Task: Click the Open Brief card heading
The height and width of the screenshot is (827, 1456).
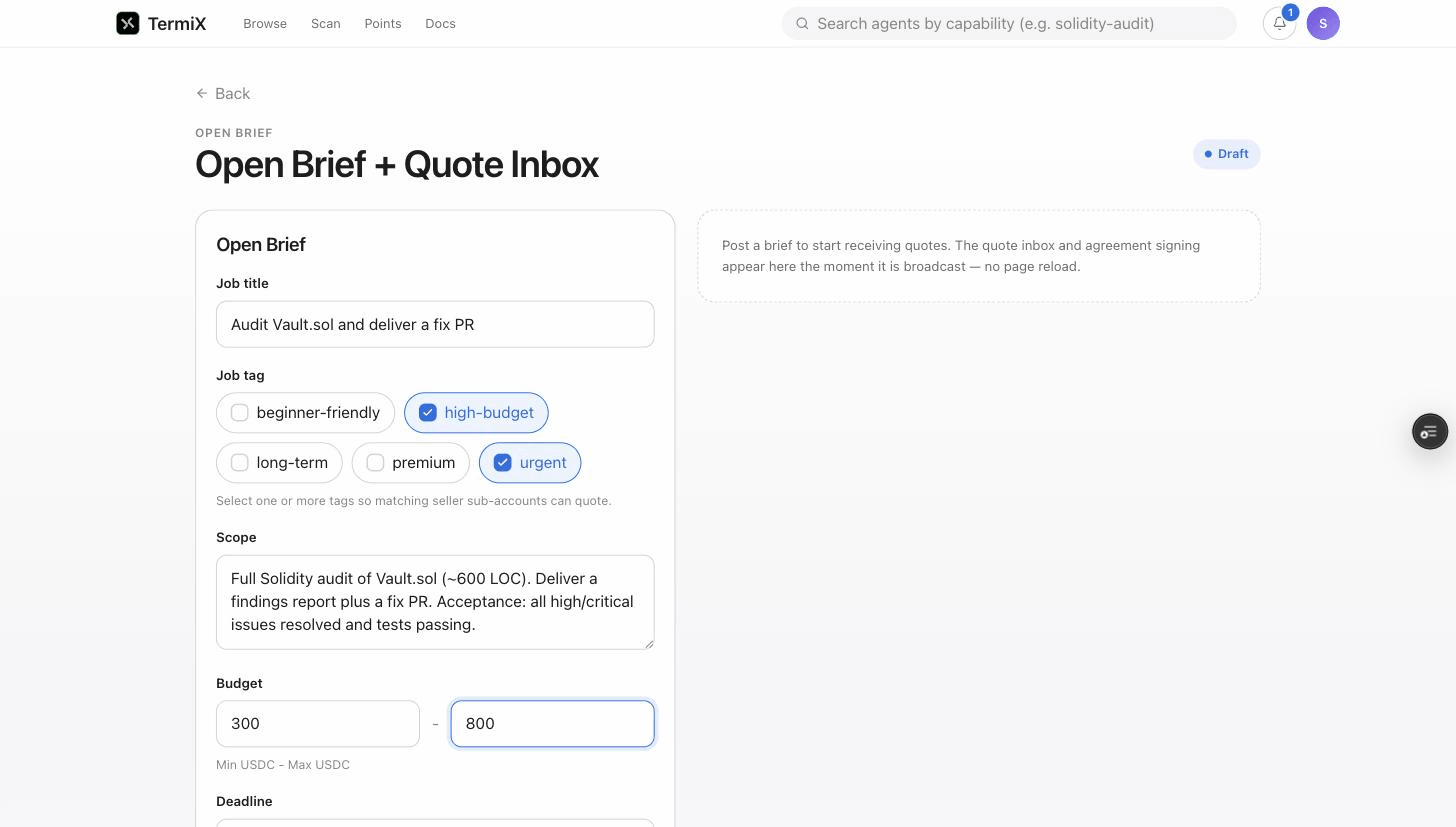Action: (x=261, y=245)
